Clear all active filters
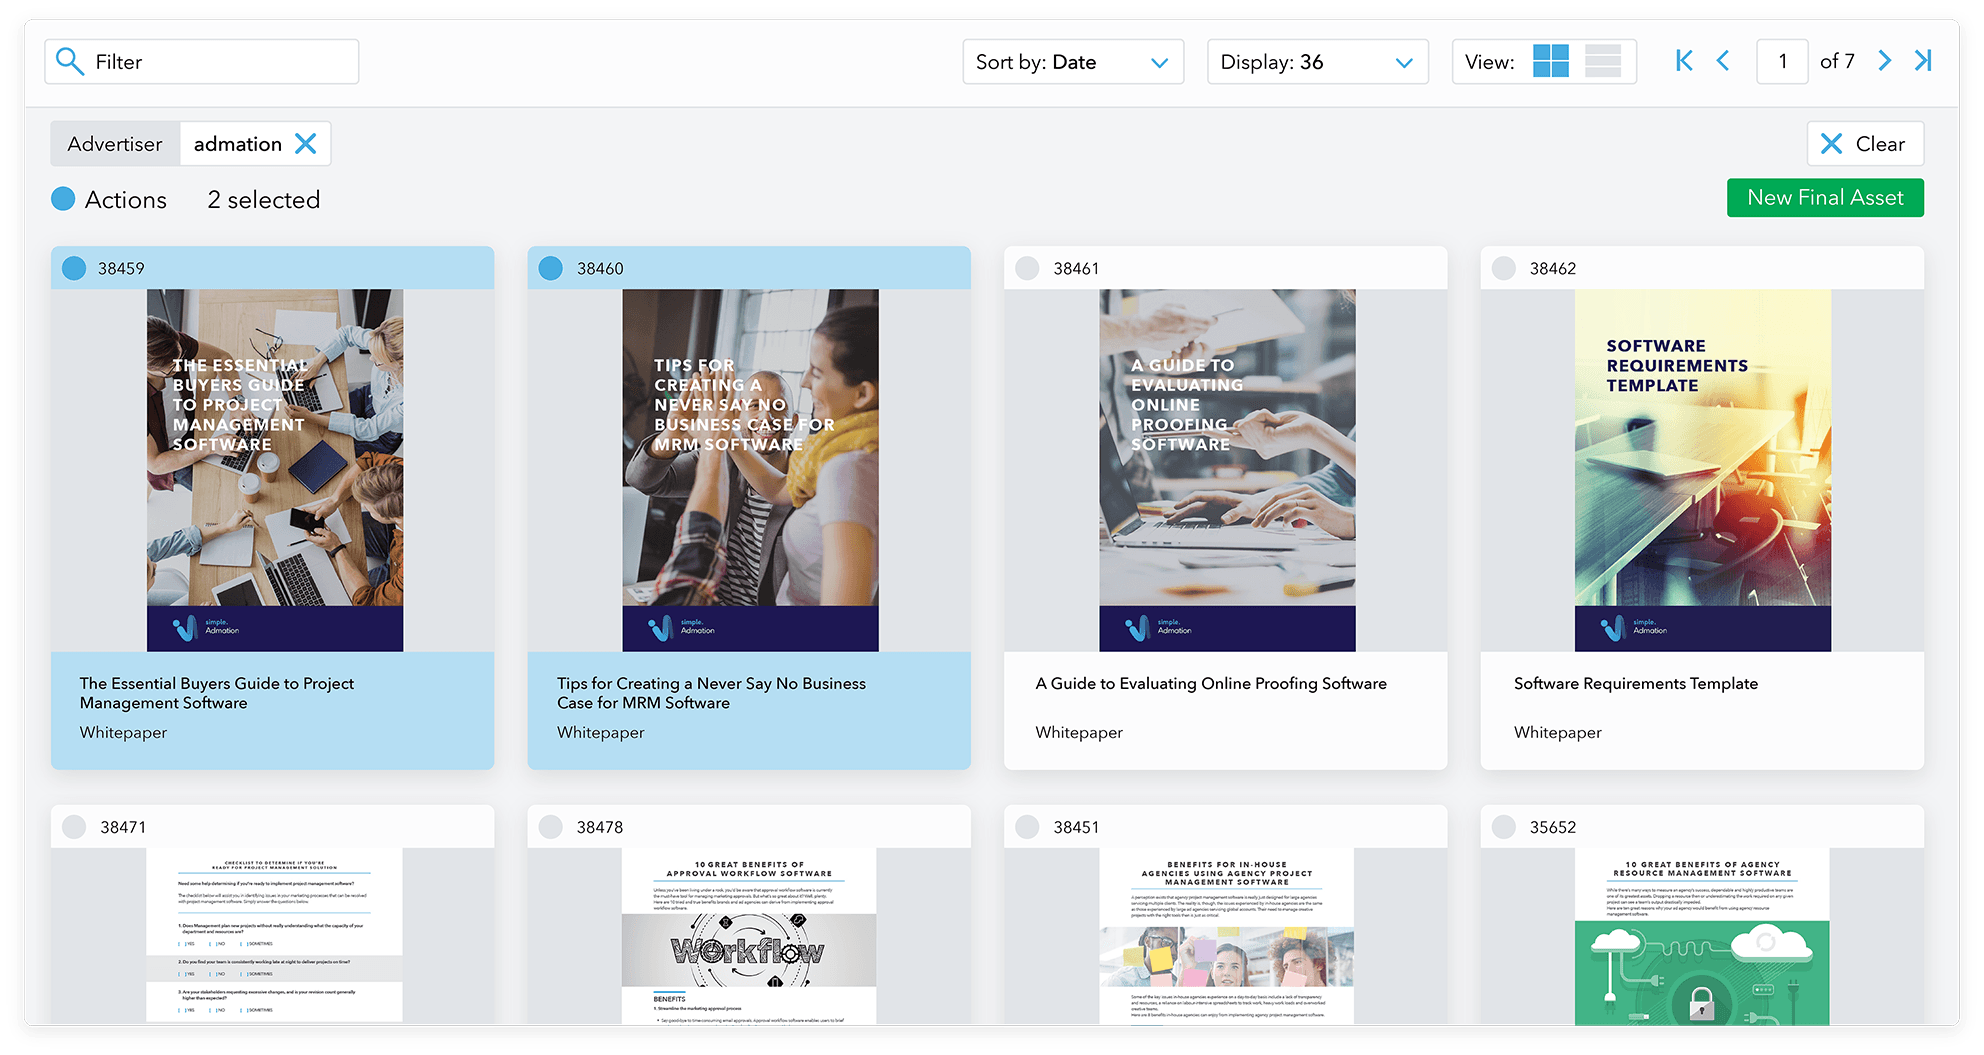Image resolution: width=1984 pixels, height=1055 pixels. click(x=1864, y=143)
